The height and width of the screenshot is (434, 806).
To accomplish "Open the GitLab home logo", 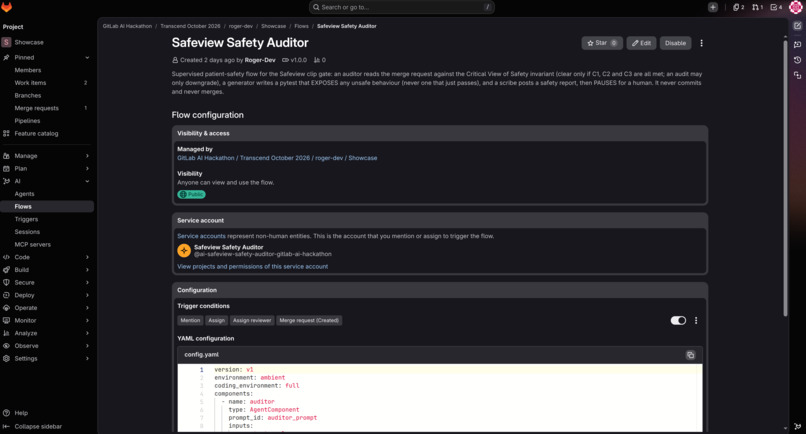I will tap(7, 7).
